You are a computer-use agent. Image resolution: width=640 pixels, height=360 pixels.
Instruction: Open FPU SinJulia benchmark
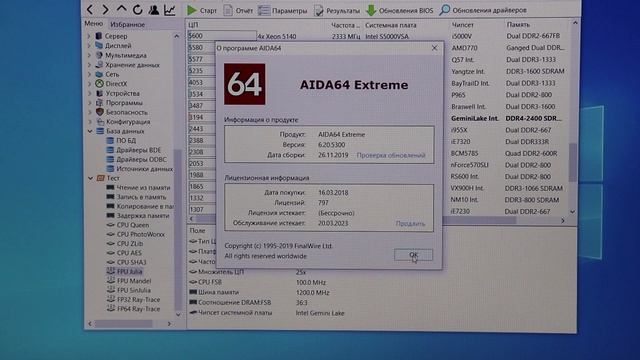tap(133, 290)
